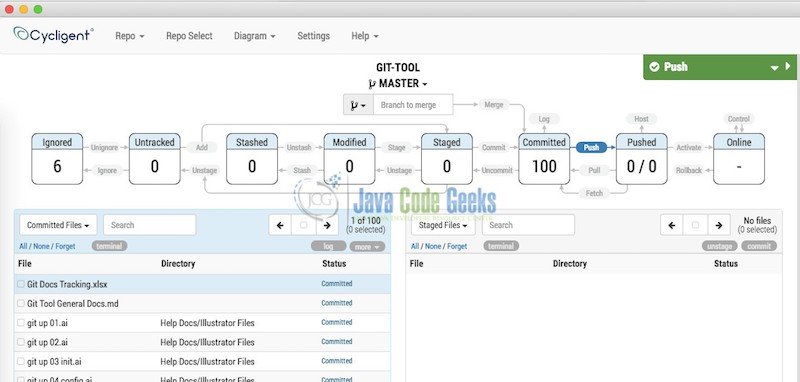Viewport: 800px width, 382px height.
Task: Open the more dropdown in the Committed Files panel
Action: [367, 246]
